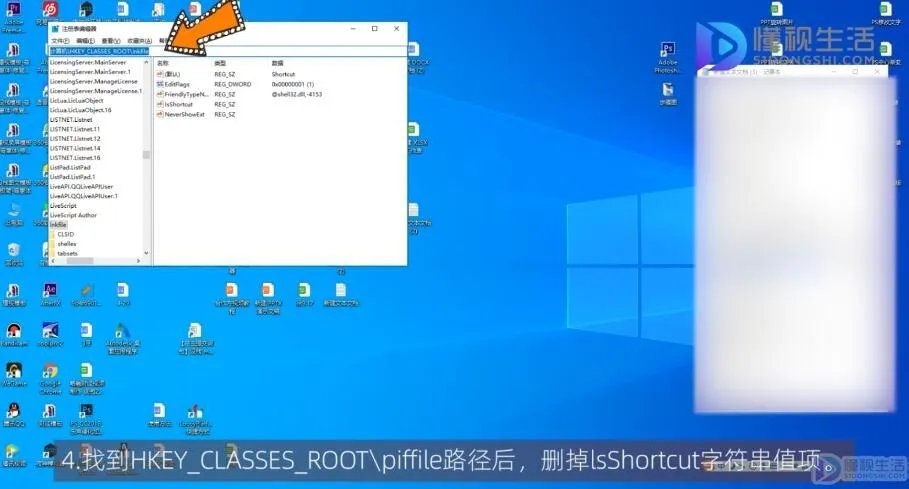Click the tree pane right scroll arrow
The image size is (909, 489).
click(x=139, y=261)
